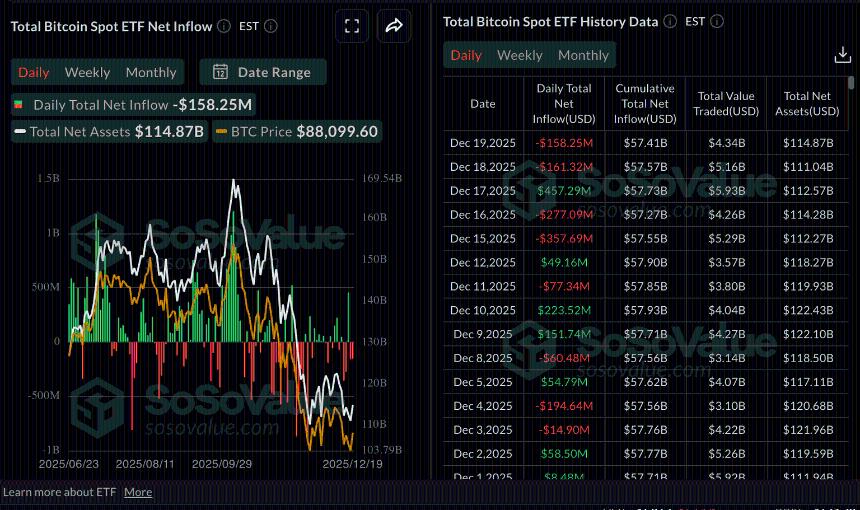Click the $5.93B traded value cell
This screenshot has width=860, height=510.
tap(726, 191)
